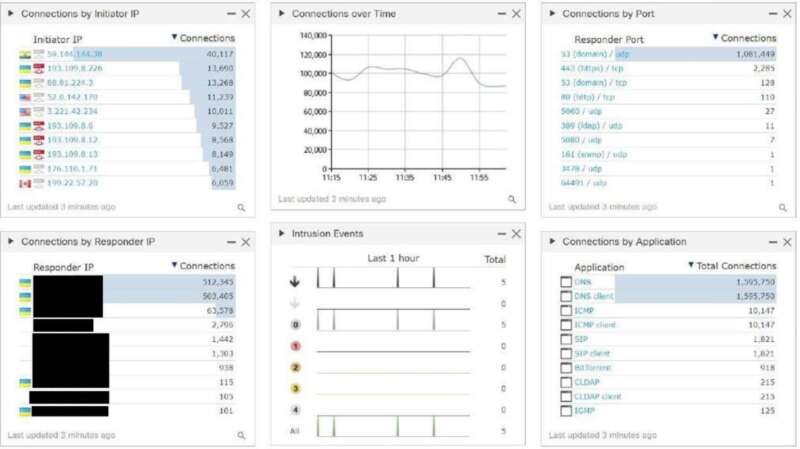
Task: Enable the SIP application checkbox
Action: point(566,339)
